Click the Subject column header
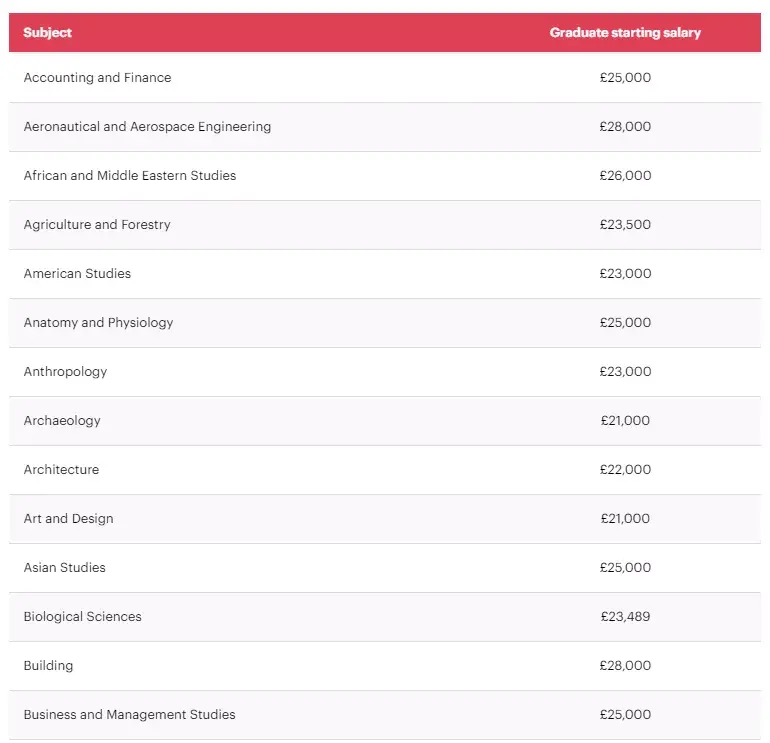770x743 pixels. click(47, 32)
